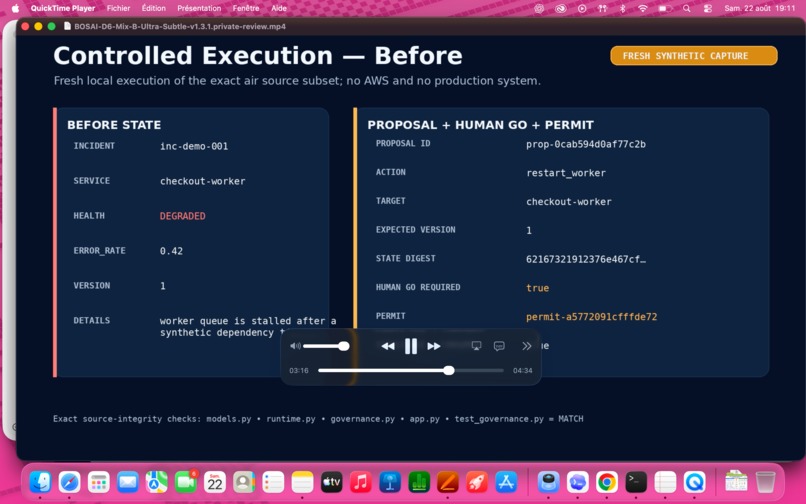Click the 0.42 error rate value
The image size is (806, 504).
(171, 251)
